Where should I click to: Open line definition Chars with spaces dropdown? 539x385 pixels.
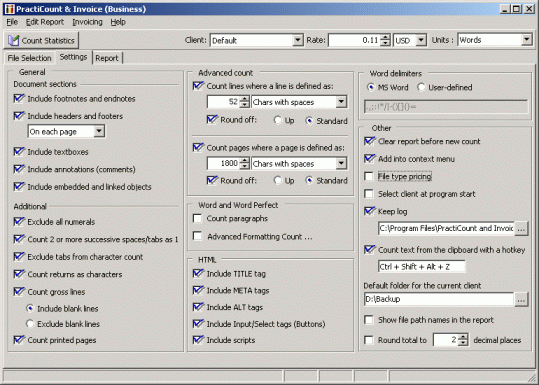pos(341,102)
